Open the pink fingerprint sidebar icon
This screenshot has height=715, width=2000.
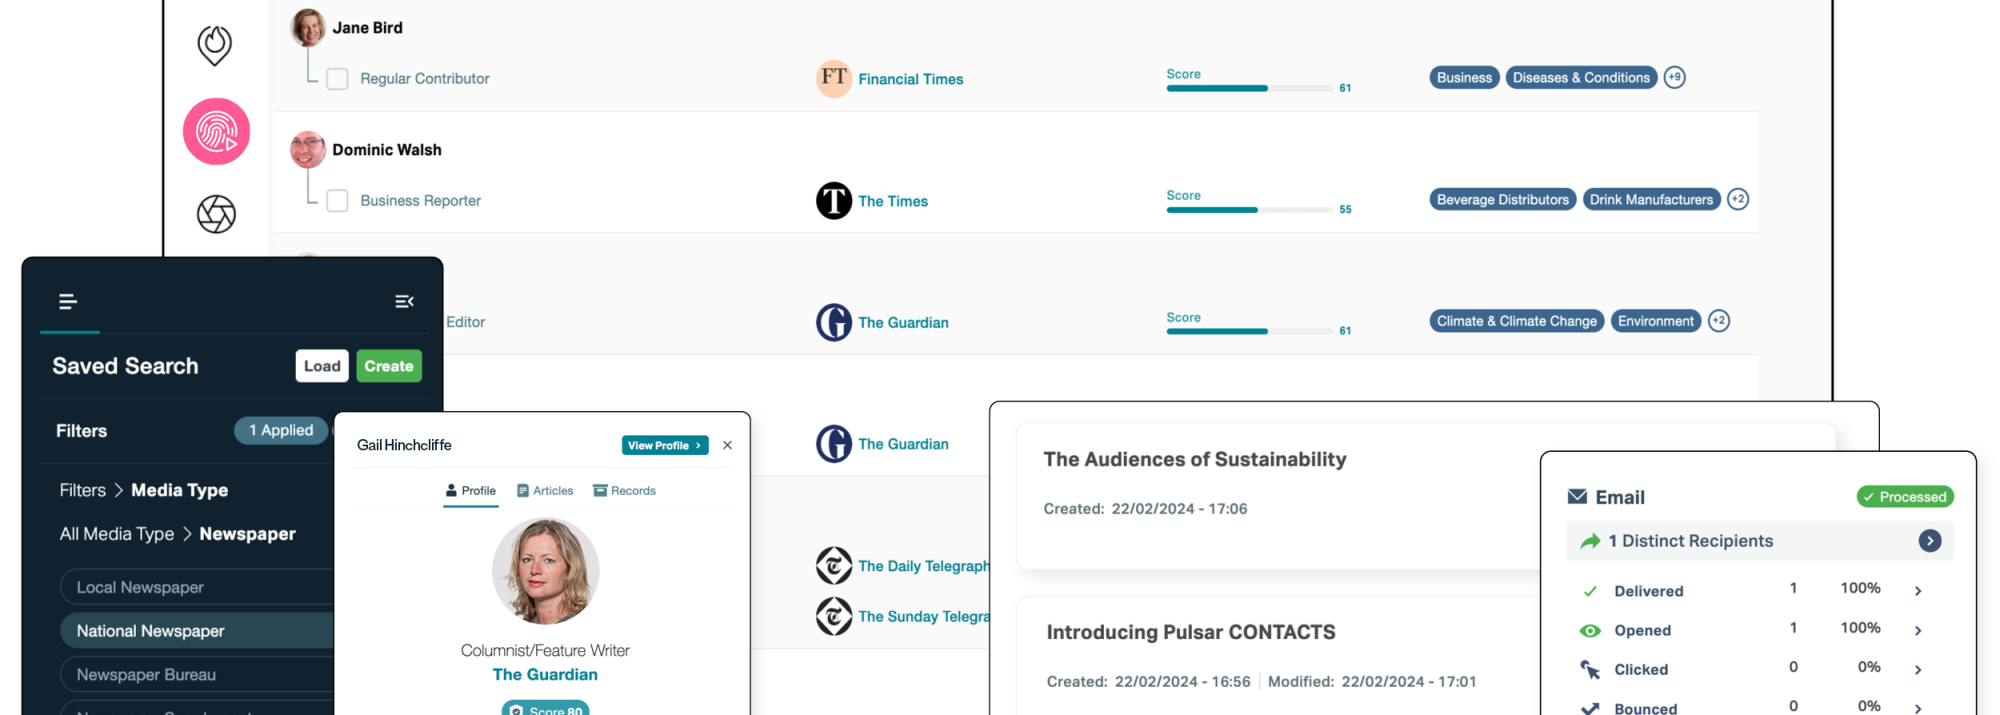coord(216,132)
